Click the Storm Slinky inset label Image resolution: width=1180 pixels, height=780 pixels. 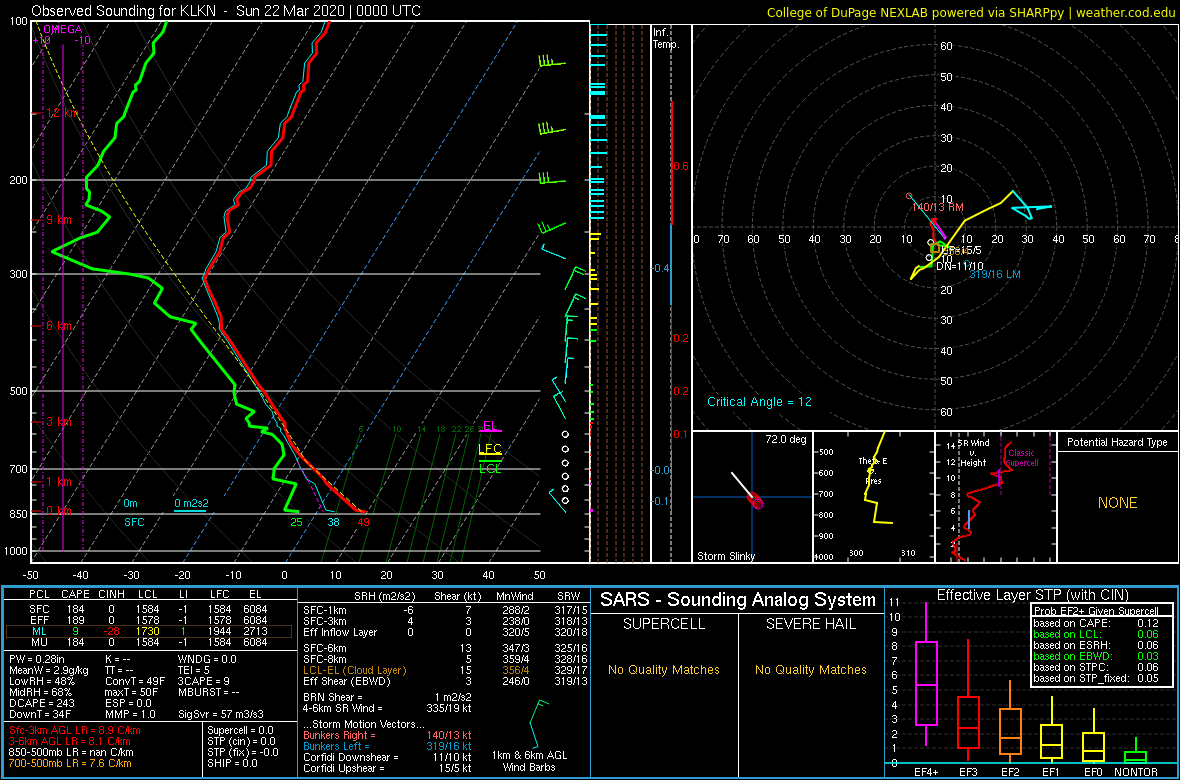pyautogui.click(x=725, y=556)
